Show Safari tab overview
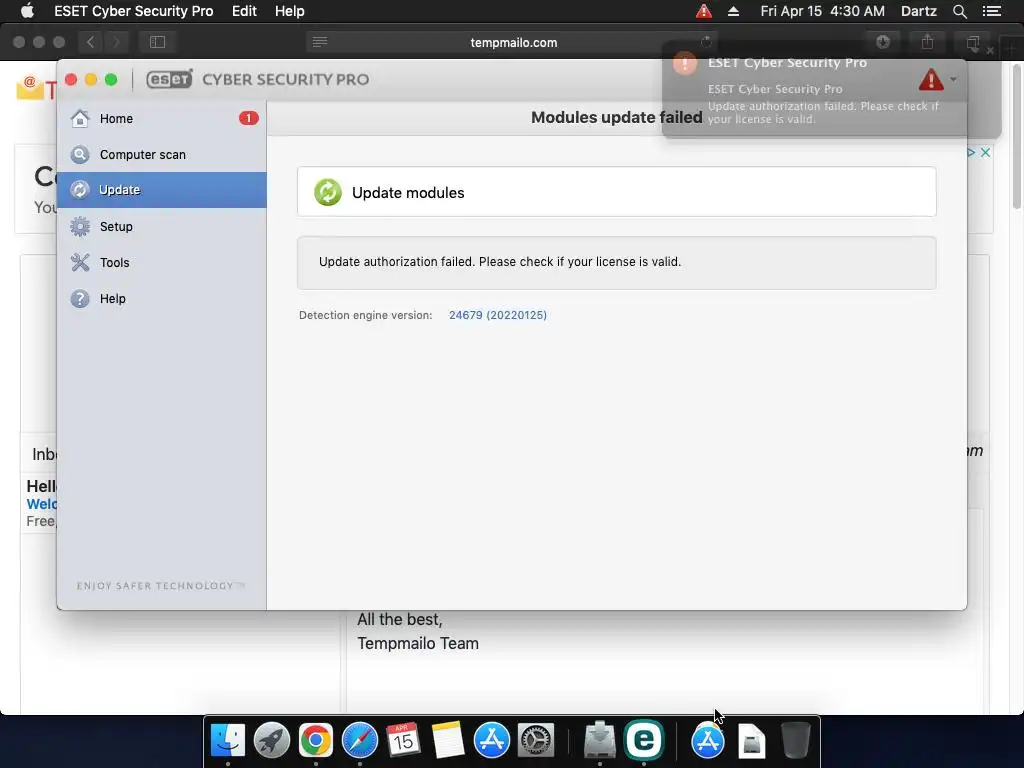The width and height of the screenshot is (1024, 768). (x=972, y=42)
